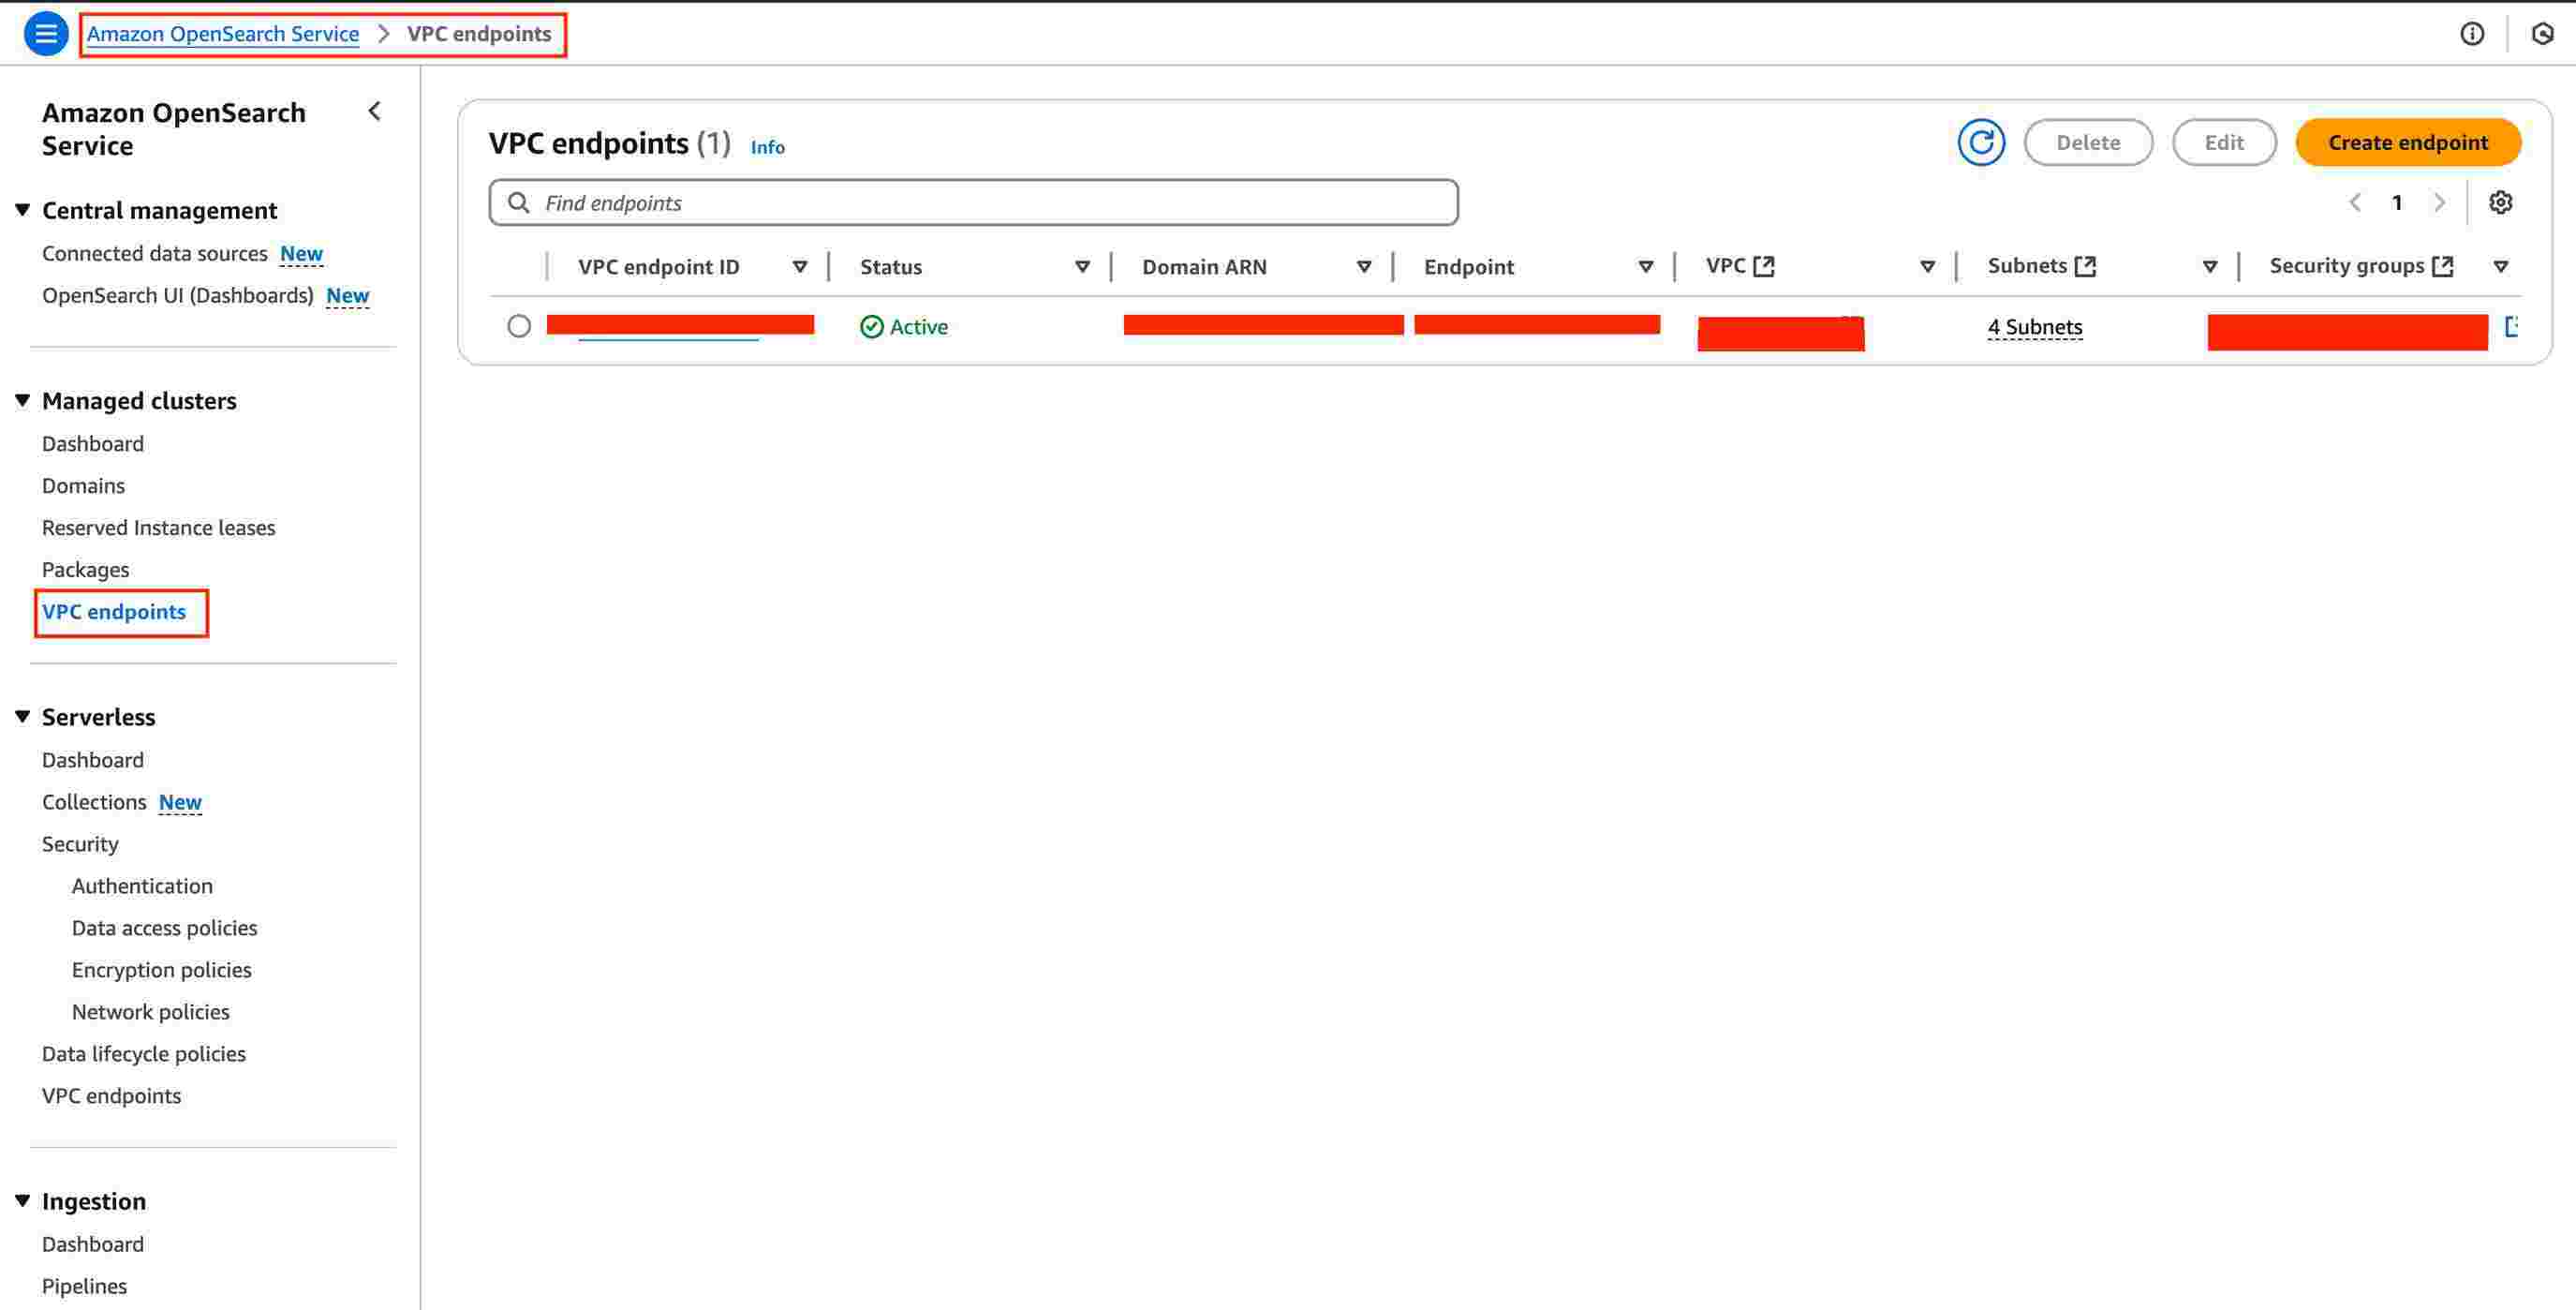Select VPC endpoints under Managed clusters
This screenshot has width=2576, height=1310.
[x=114, y=612]
